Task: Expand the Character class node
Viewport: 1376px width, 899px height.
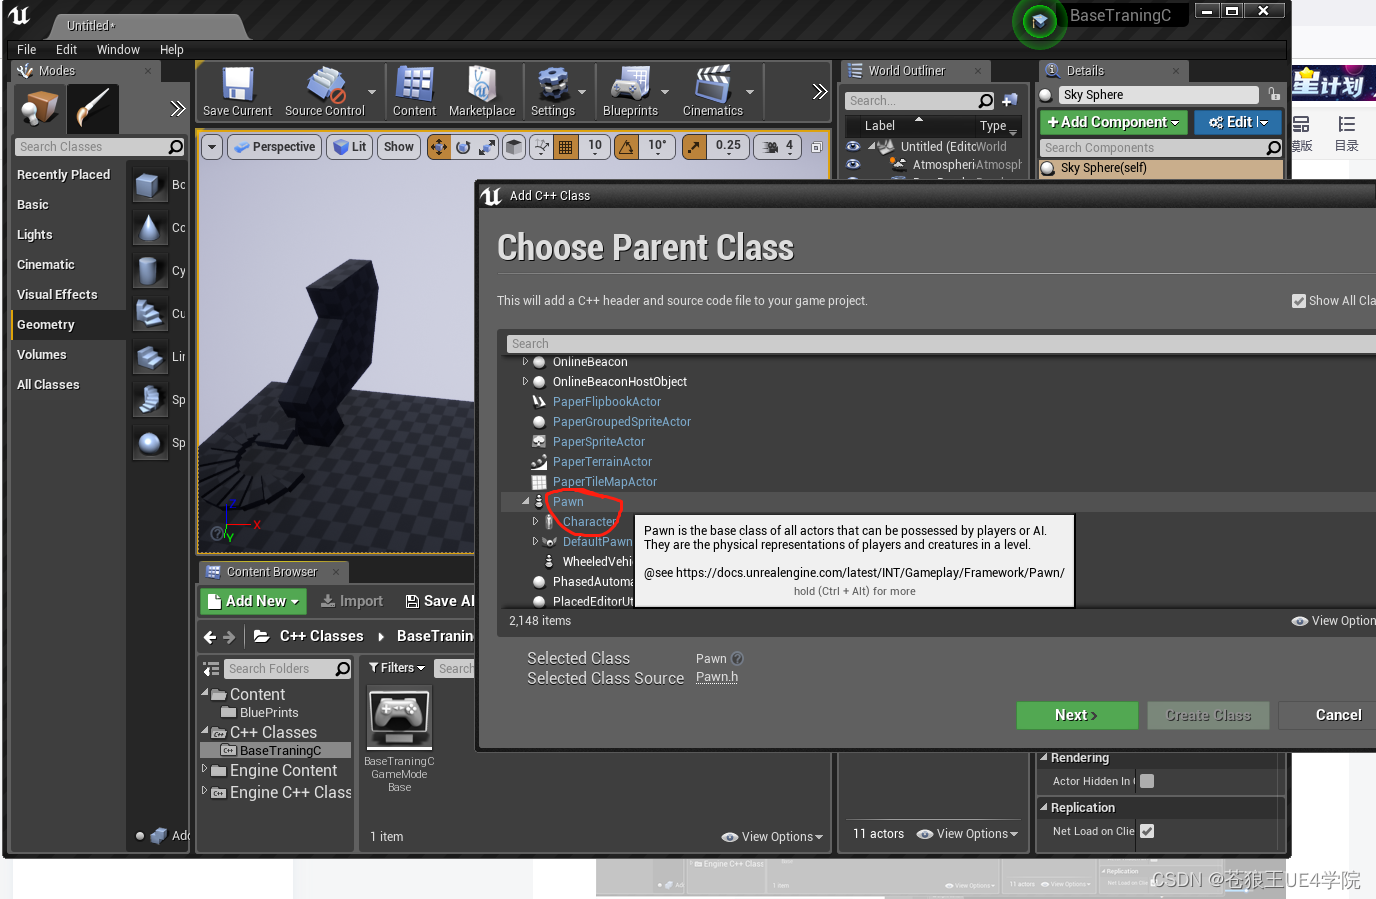Action: pyautogui.click(x=535, y=521)
